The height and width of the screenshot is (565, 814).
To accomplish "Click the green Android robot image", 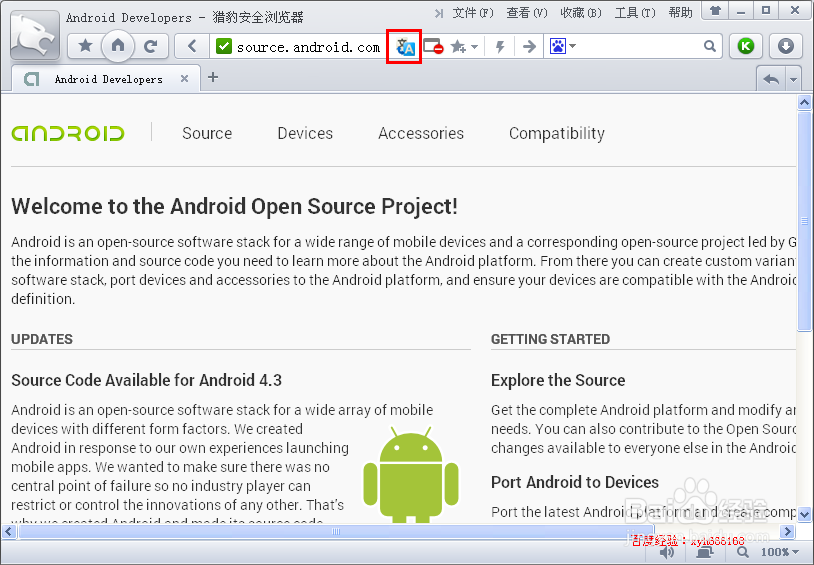I will point(411,474).
